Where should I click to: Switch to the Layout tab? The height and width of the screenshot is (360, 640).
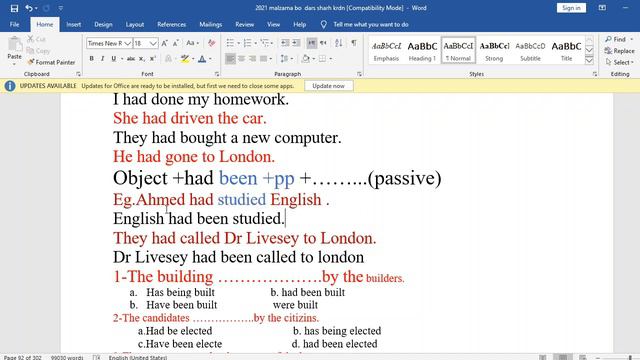135,24
